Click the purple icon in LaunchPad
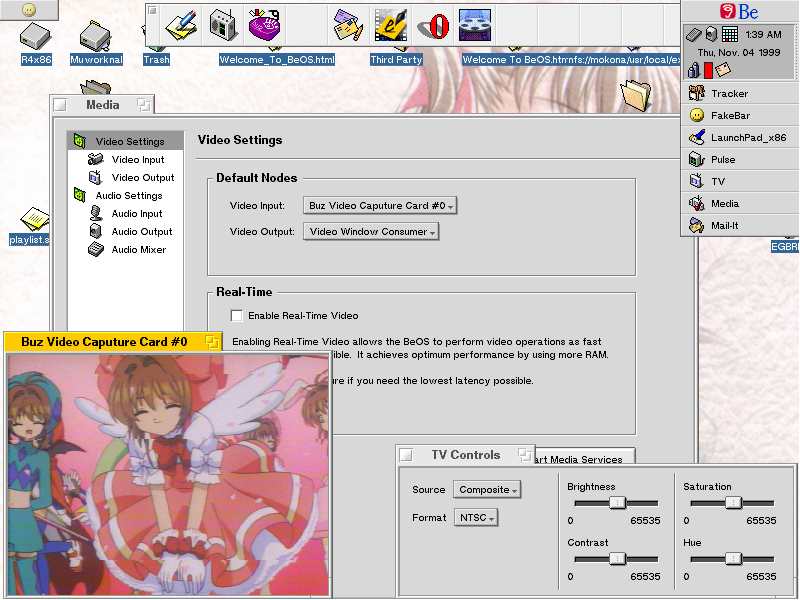Viewport: 800px width, 600px height. click(264, 24)
